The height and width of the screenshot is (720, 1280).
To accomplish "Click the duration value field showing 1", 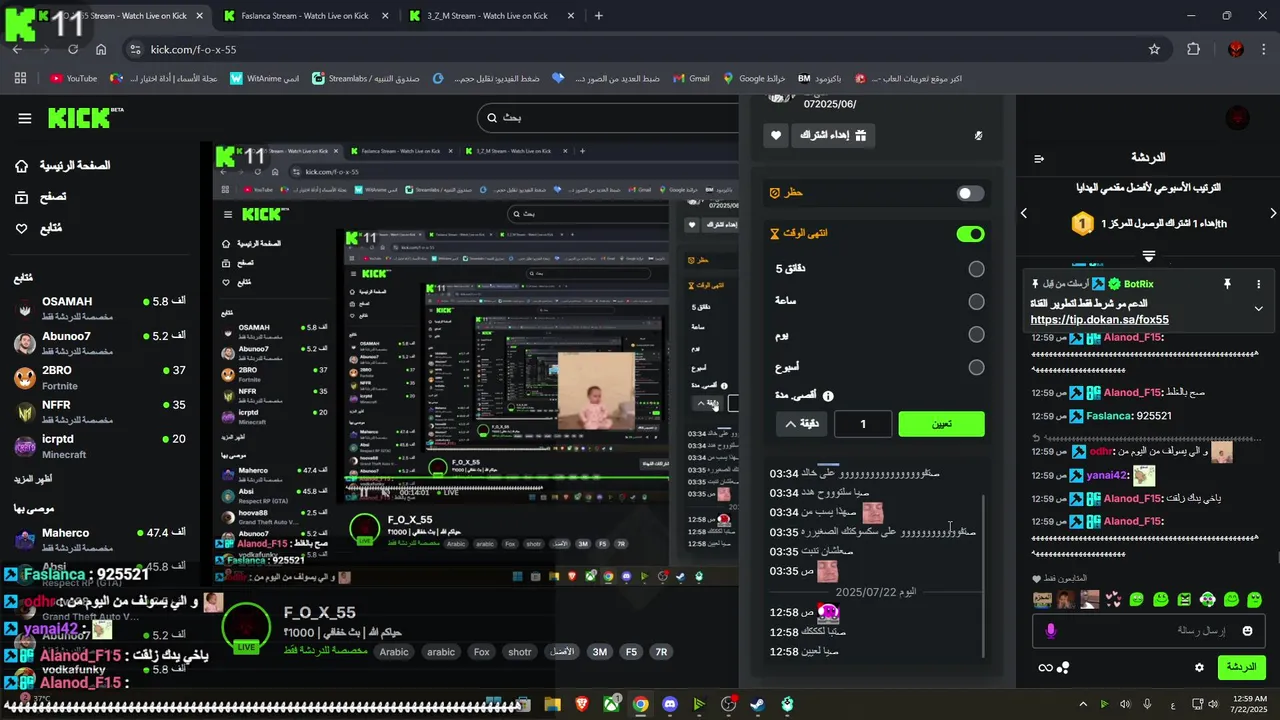I will (x=863, y=424).
